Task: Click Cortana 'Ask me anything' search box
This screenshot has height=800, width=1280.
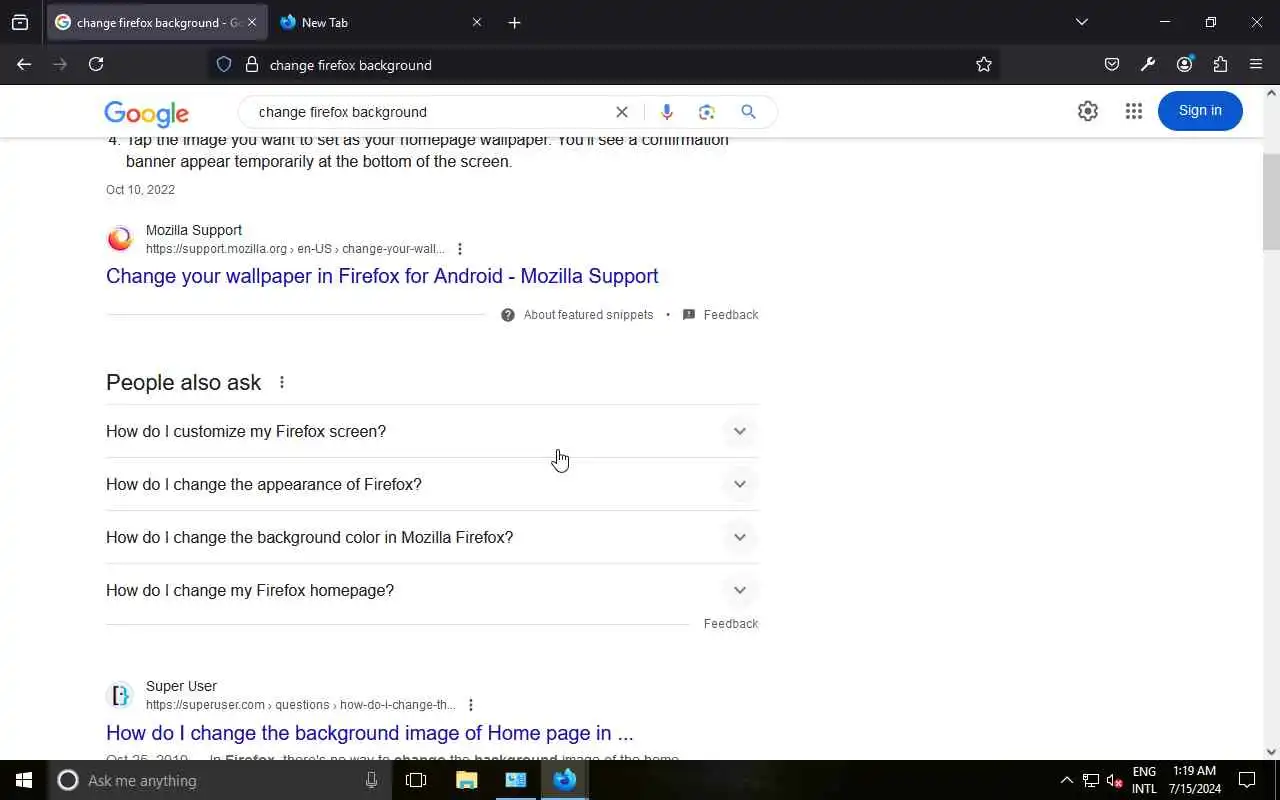Action: coord(220,780)
